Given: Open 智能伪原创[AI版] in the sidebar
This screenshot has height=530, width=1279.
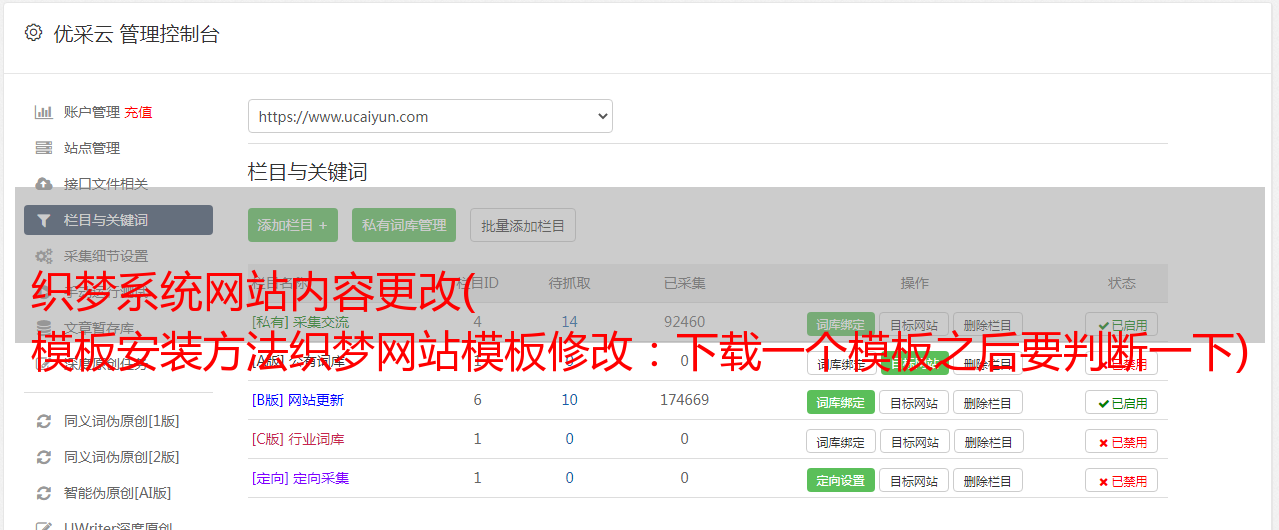Looking at the screenshot, I should tap(118, 493).
